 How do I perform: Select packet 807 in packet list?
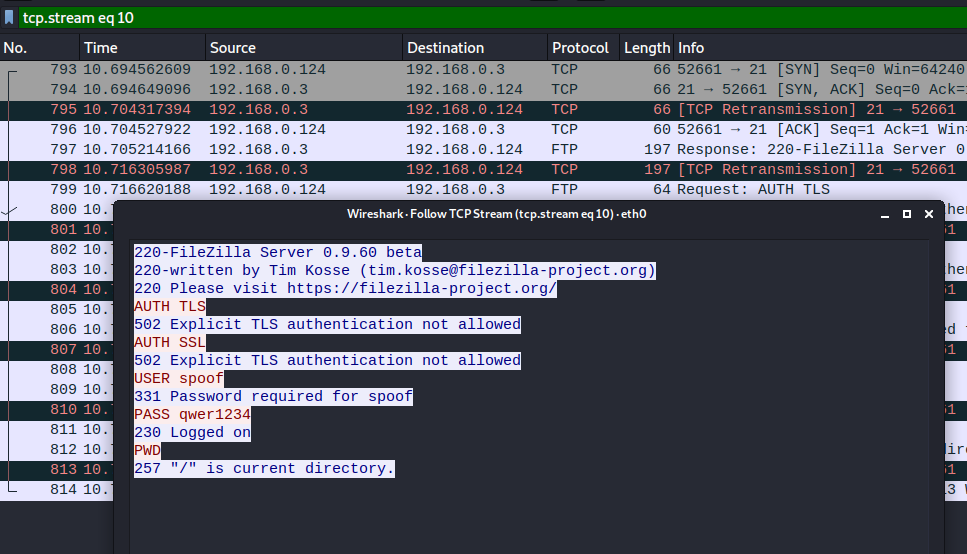point(57,350)
